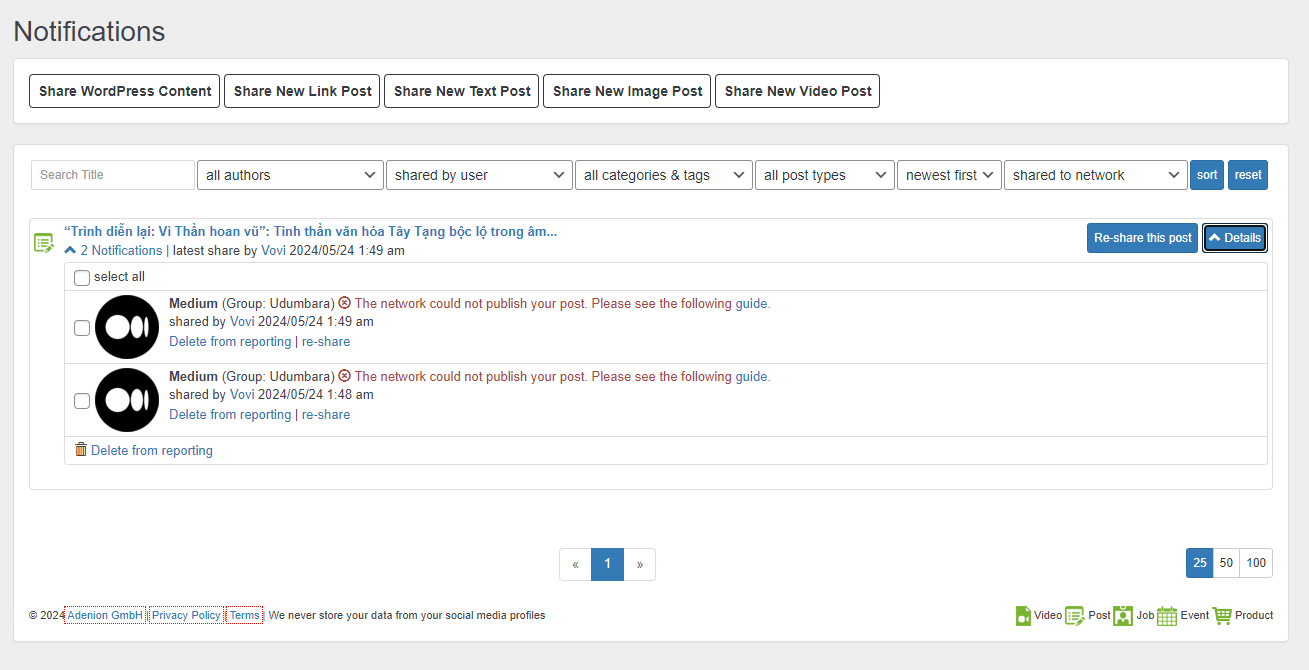
Task: Open Share New Video Post
Action: (x=797, y=91)
